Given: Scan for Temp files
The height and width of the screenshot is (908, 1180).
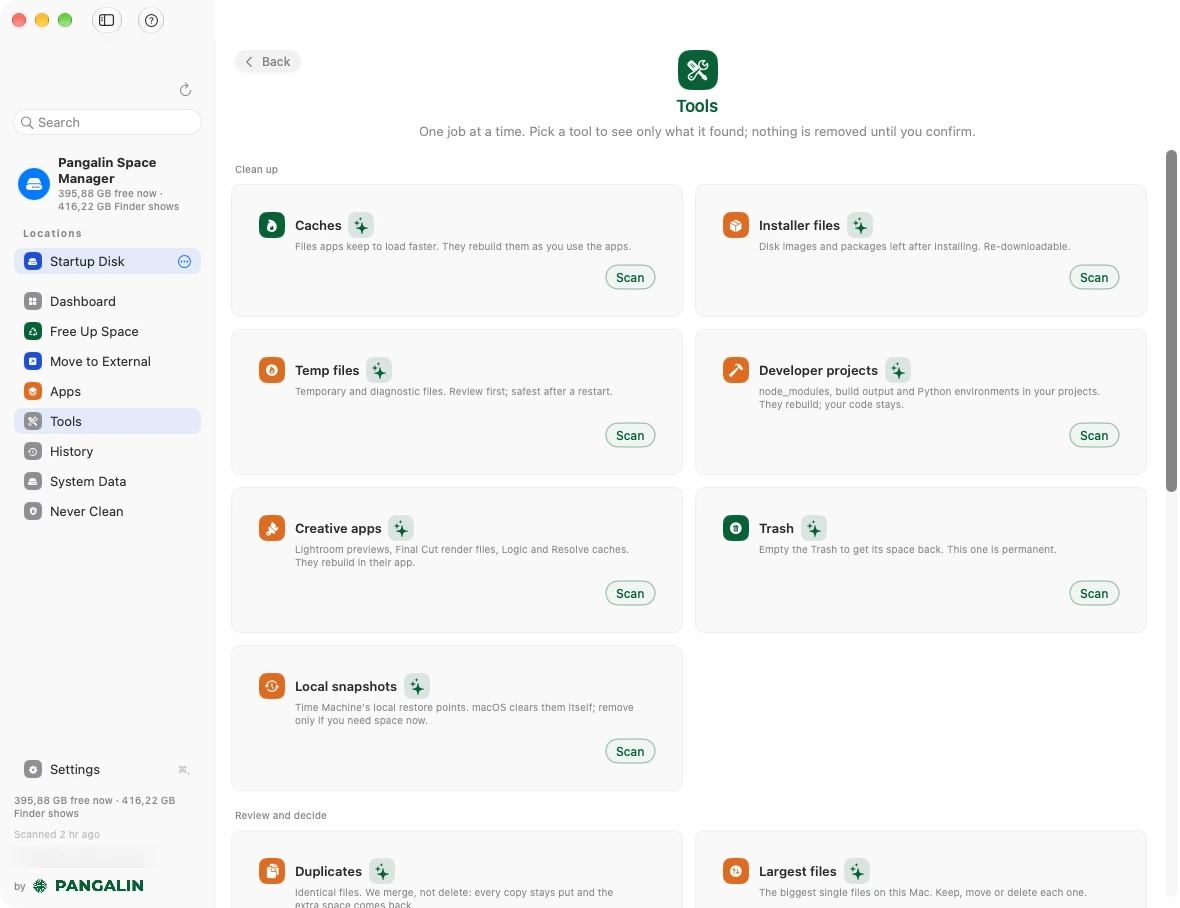Looking at the screenshot, I should [630, 436].
